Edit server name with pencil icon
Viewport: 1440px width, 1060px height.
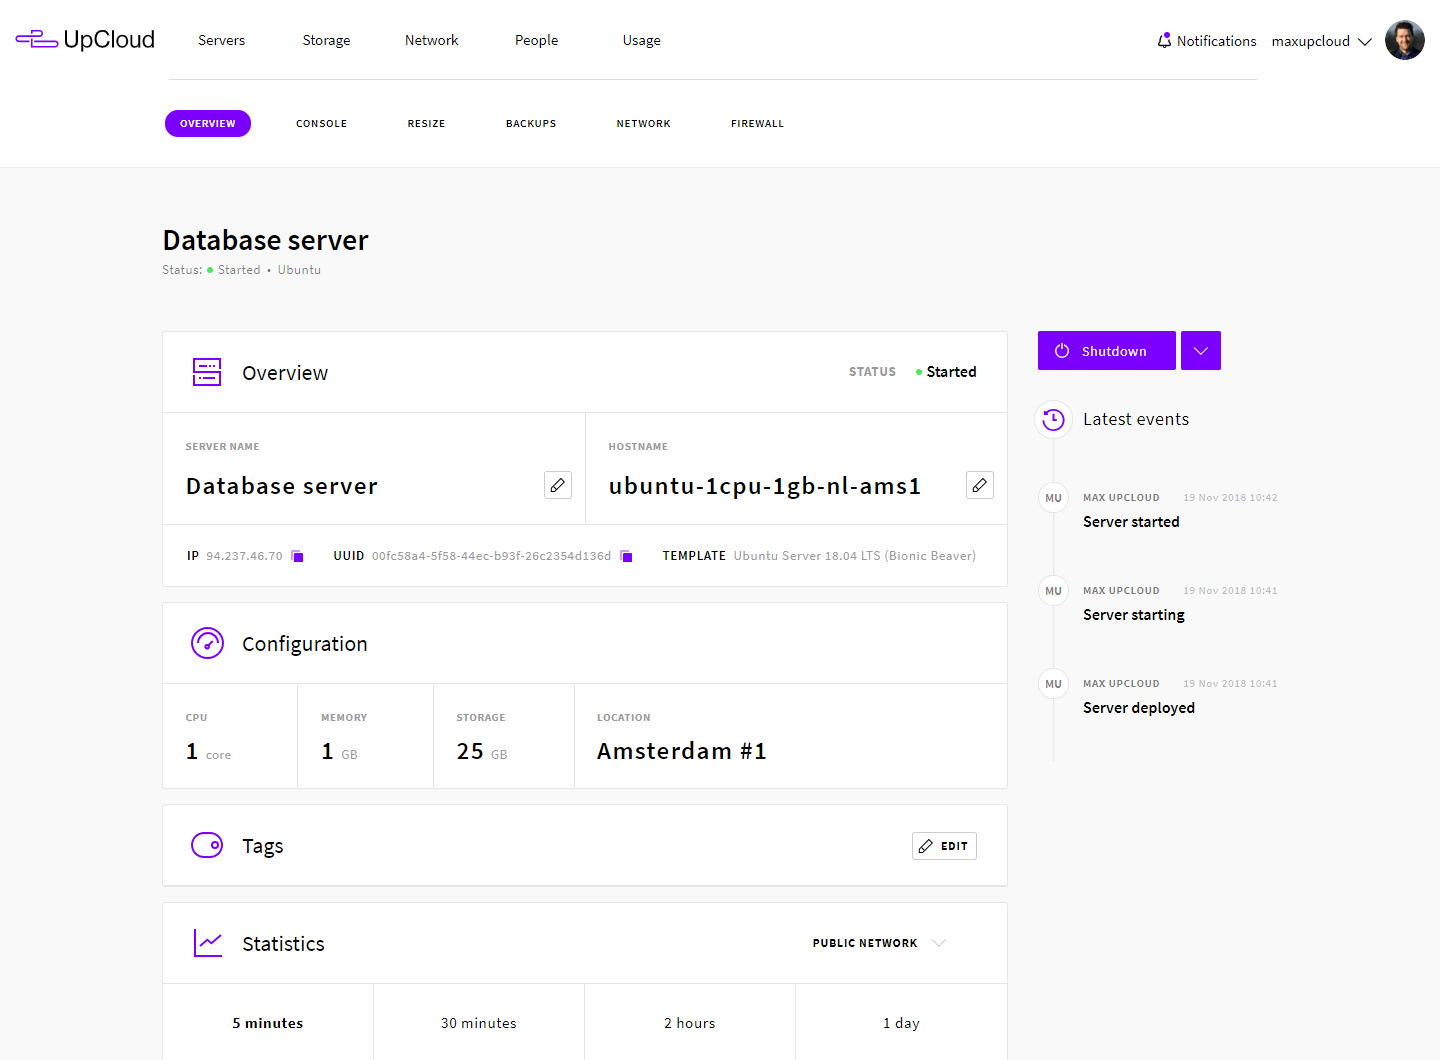pyautogui.click(x=558, y=485)
